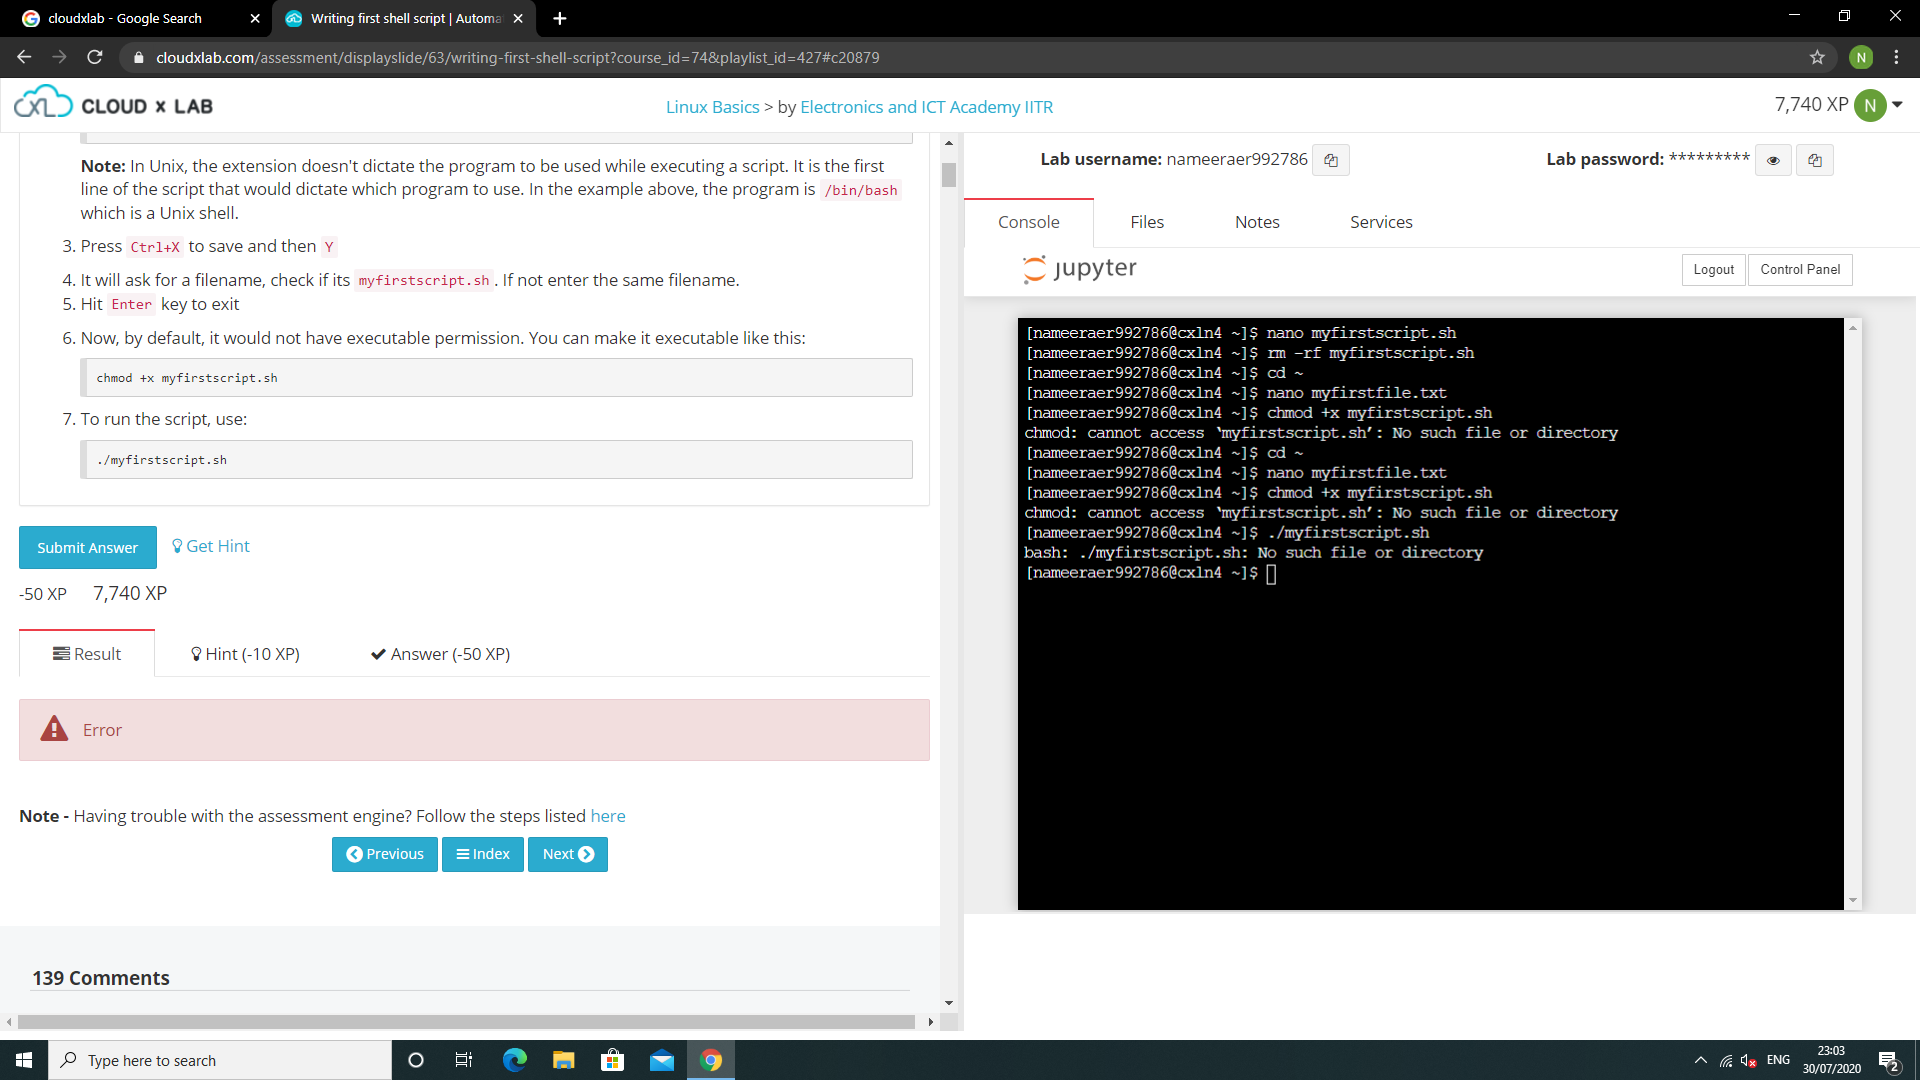Viewport: 1920px width, 1080px height.
Task: Open File Explorer from taskbar
Action: pyautogui.click(x=563, y=1060)
